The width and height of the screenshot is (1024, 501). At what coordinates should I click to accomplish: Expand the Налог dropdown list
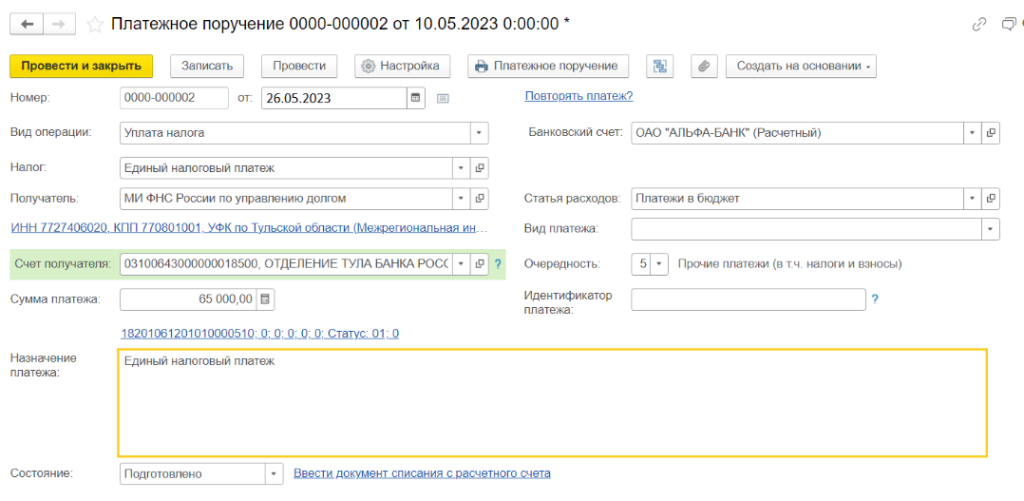(x=461, y=168)
